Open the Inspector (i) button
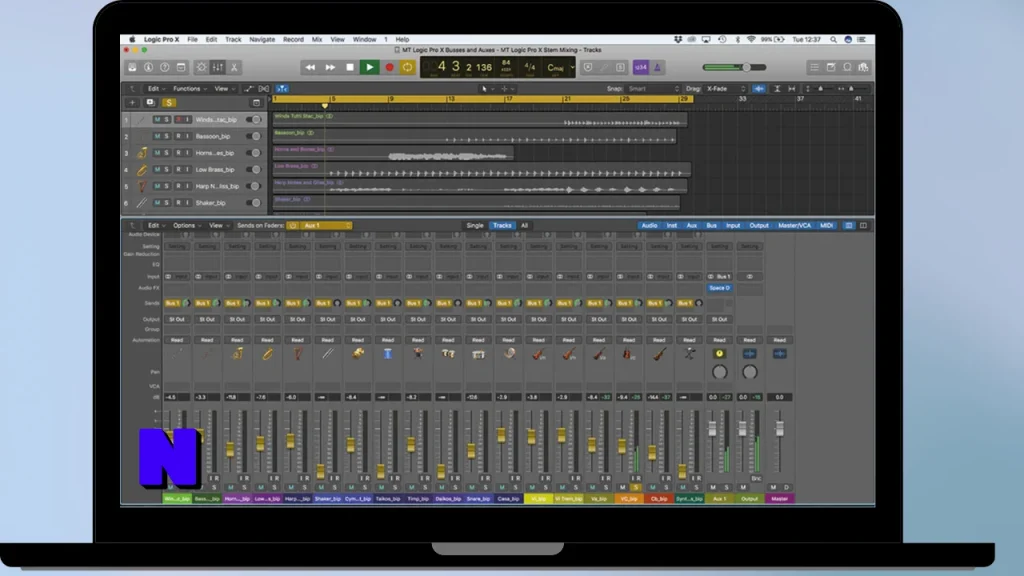Image resolution: width=1024 pixels, height=576 pixels. click(148, 67)
